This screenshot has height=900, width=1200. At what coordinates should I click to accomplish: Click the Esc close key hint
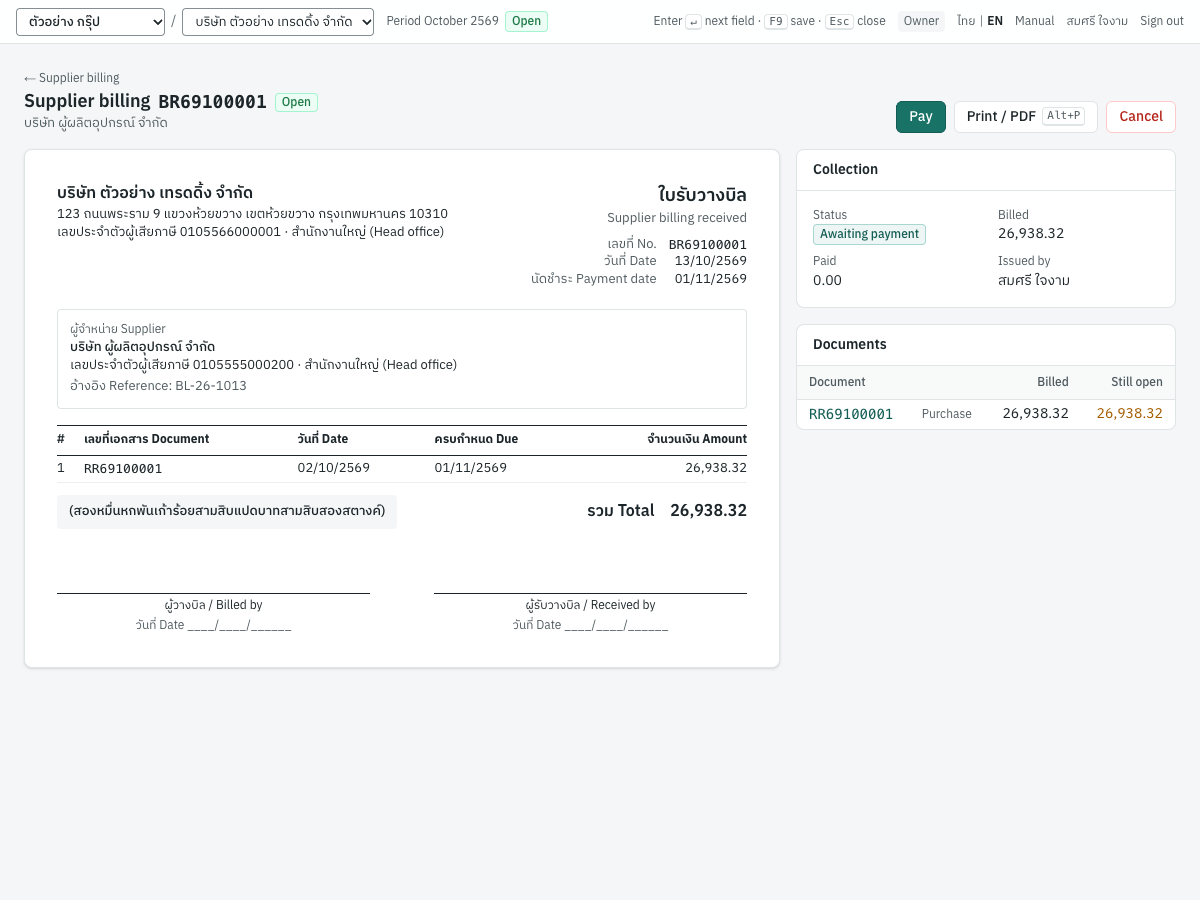839,21
